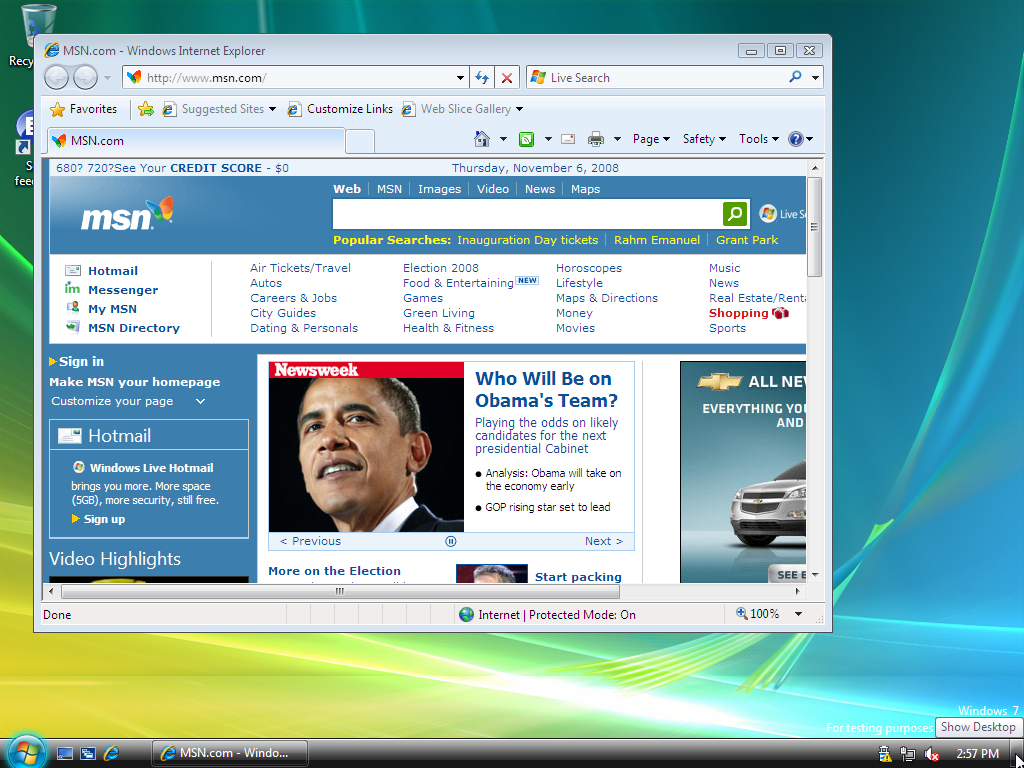The height and width of the screenshot is (768, 1024).
Task: Open the Hotmail link
Action: click(113, 271)
